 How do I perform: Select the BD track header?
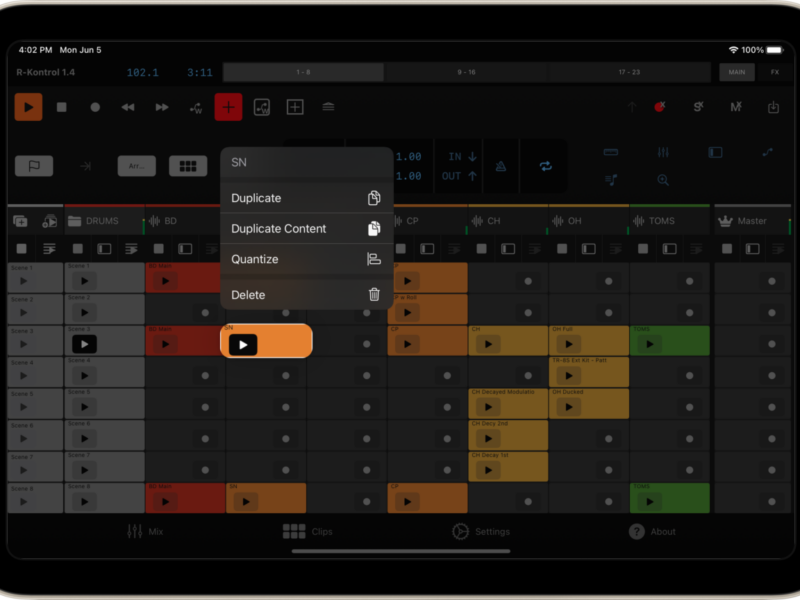pyautogui.click(x=185, y=221)
